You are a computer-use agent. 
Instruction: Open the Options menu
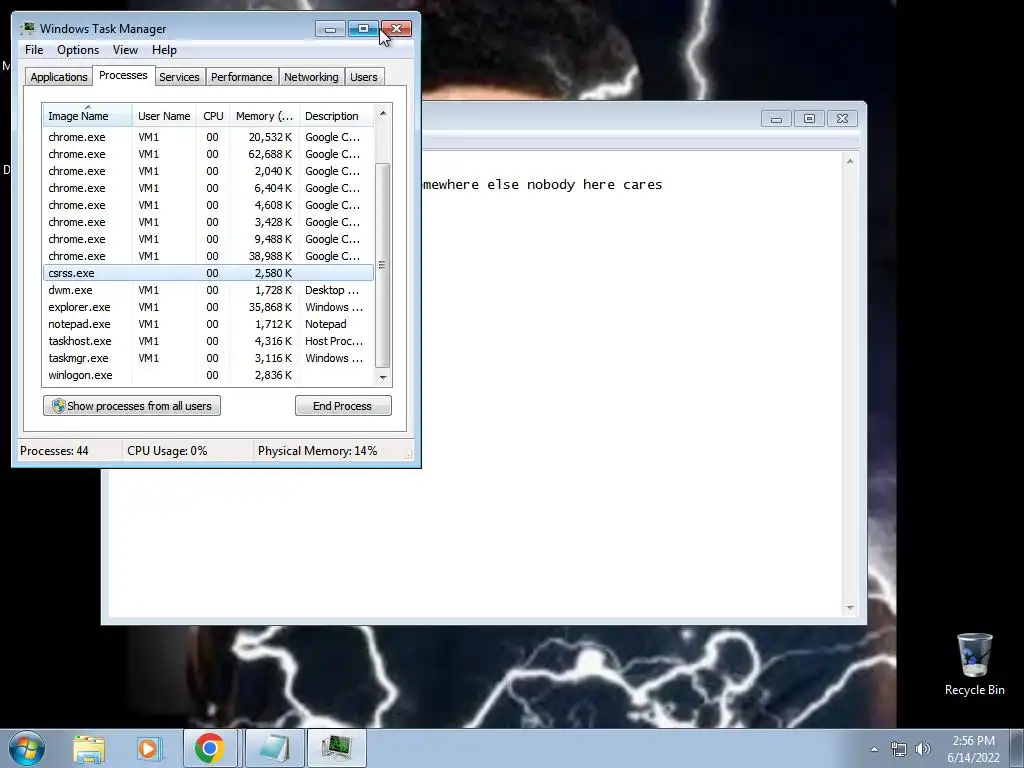coord(78,50)
